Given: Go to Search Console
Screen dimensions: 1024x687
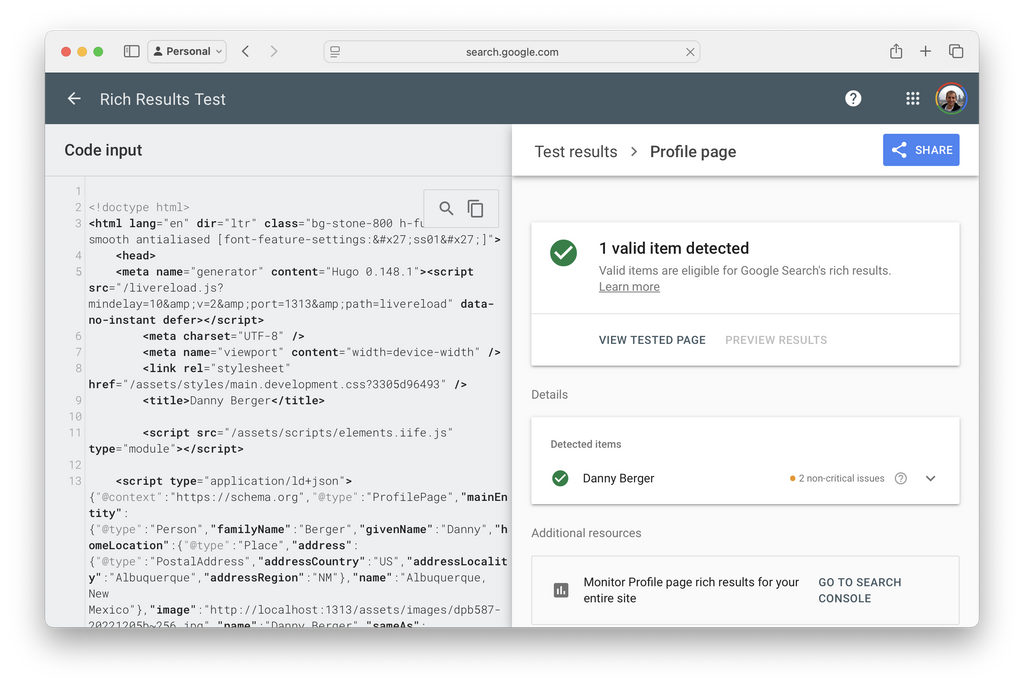Looking at the screenshot, I should 859,590.
